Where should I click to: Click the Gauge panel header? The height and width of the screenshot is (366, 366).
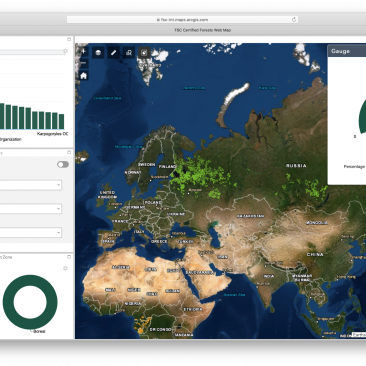coord(347,51)
